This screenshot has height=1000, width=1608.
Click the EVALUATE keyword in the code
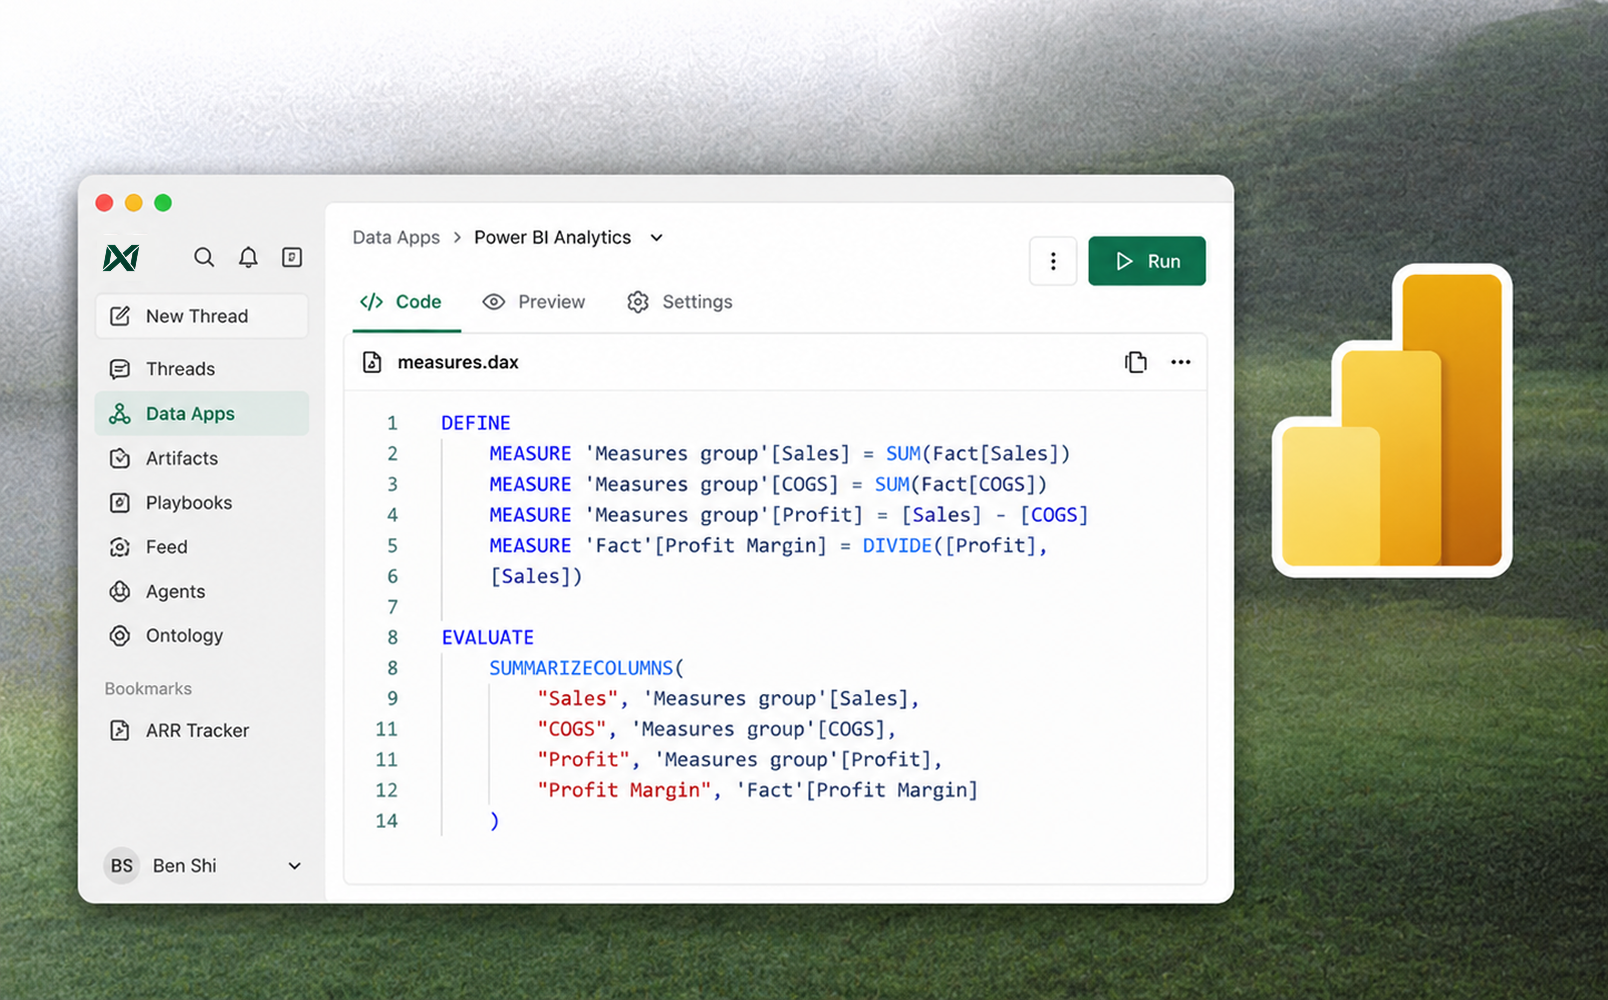click(x=488, y=637)
